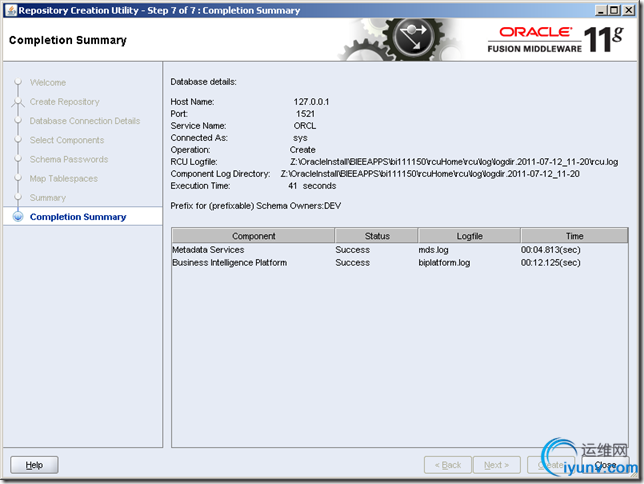The image size is (644, 484).
Task: Select the Business Intelligence Platform row
Action: 400,263
